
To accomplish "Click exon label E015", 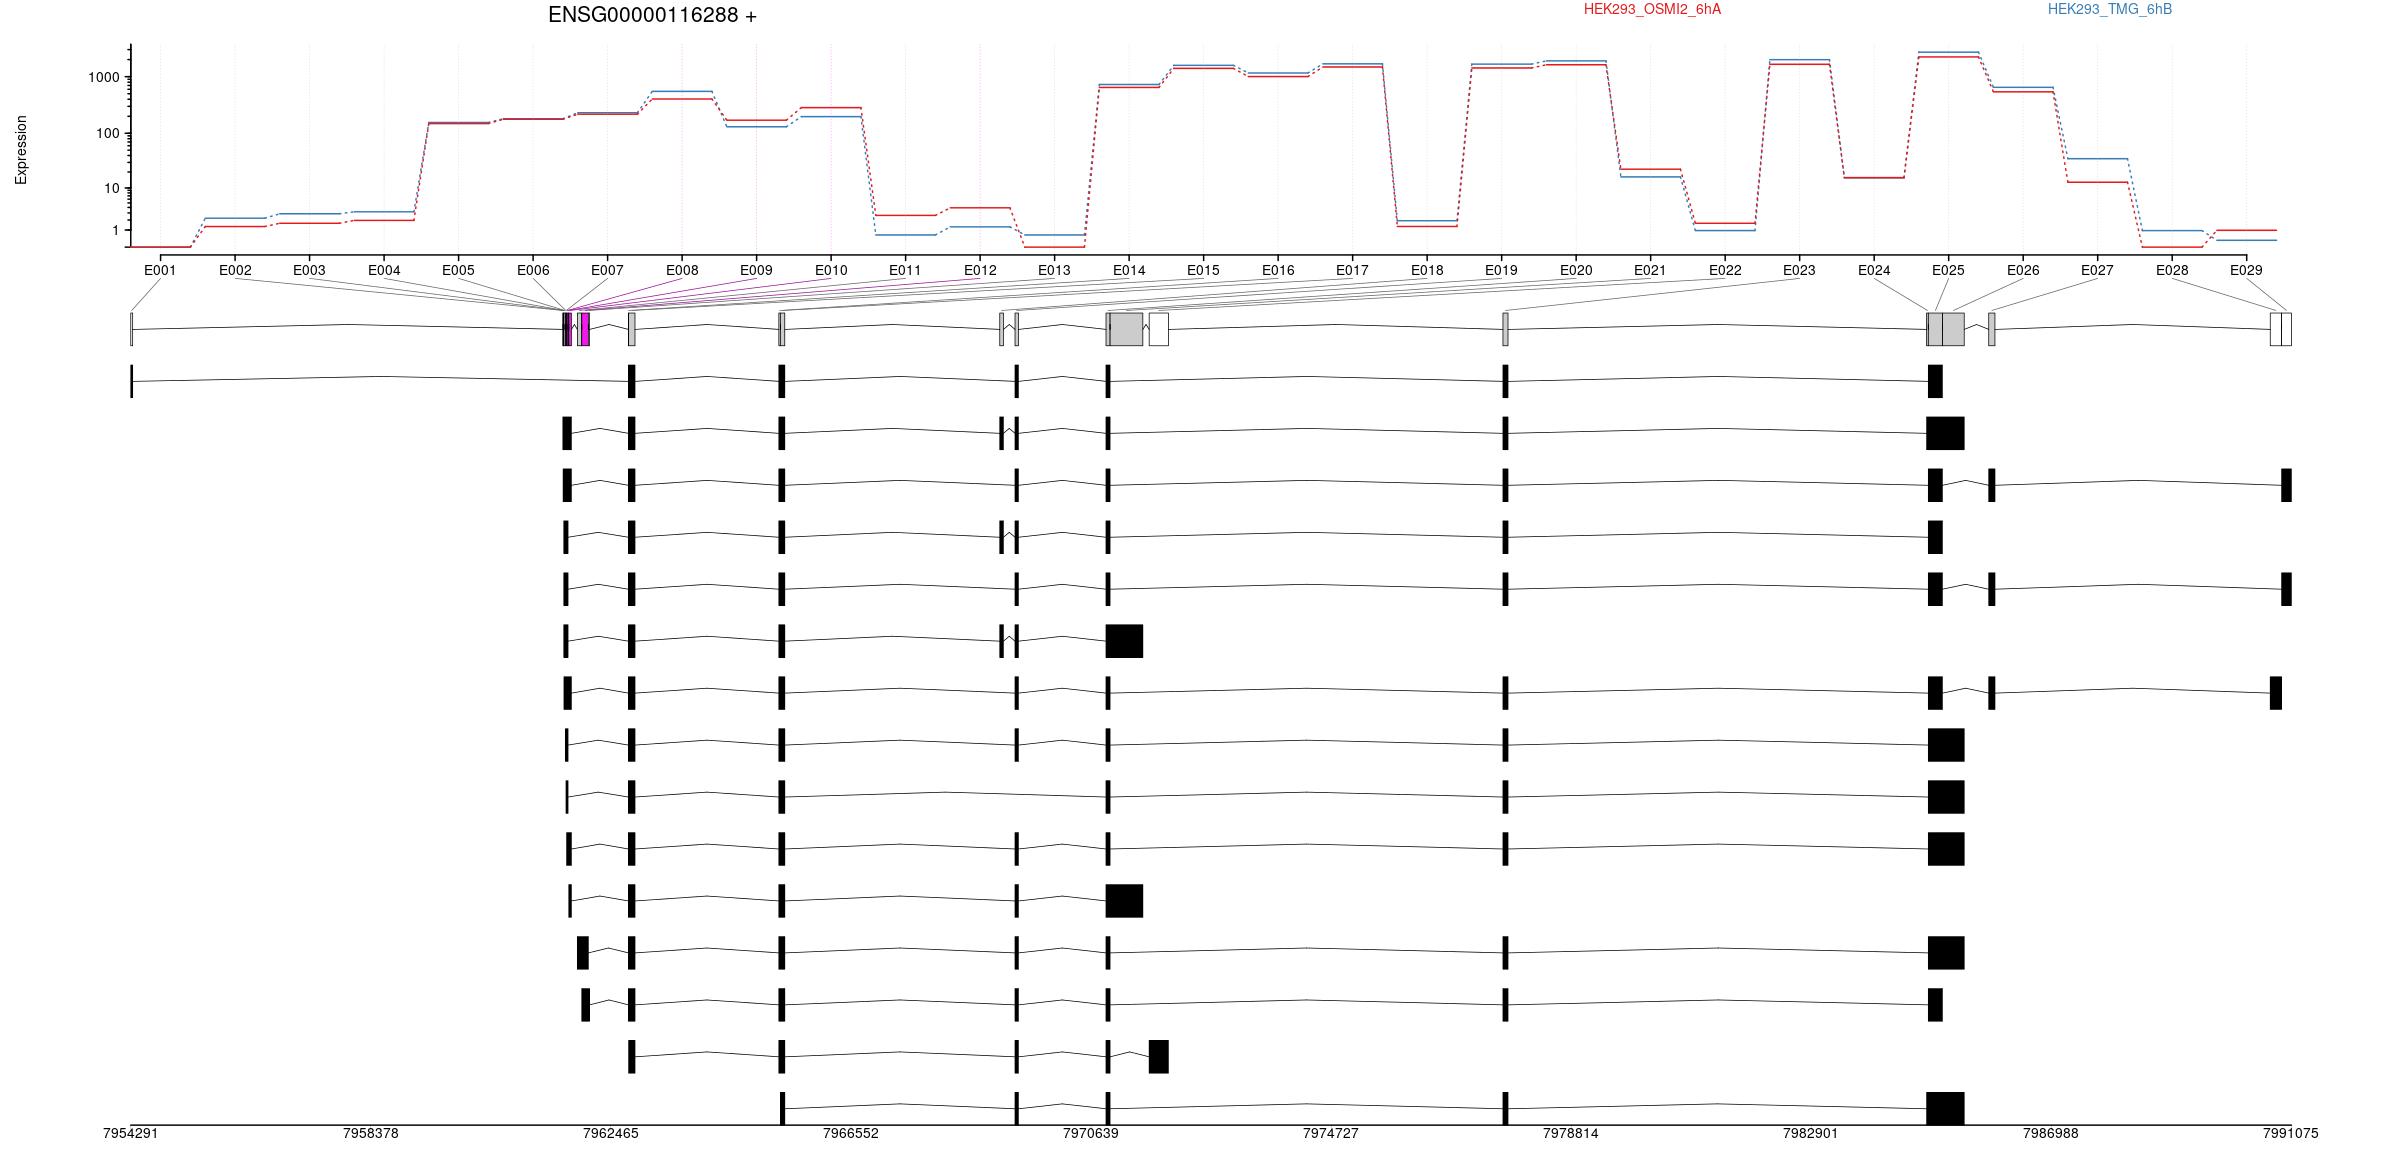I will click(1203, 270).
